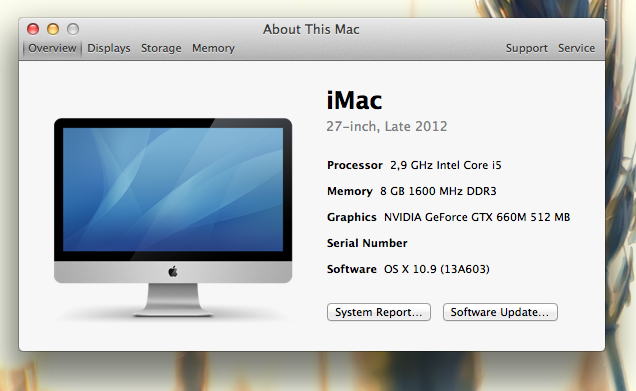Click the "Processor" label
This screenshot has width=636, height=391.
point(355,165)
